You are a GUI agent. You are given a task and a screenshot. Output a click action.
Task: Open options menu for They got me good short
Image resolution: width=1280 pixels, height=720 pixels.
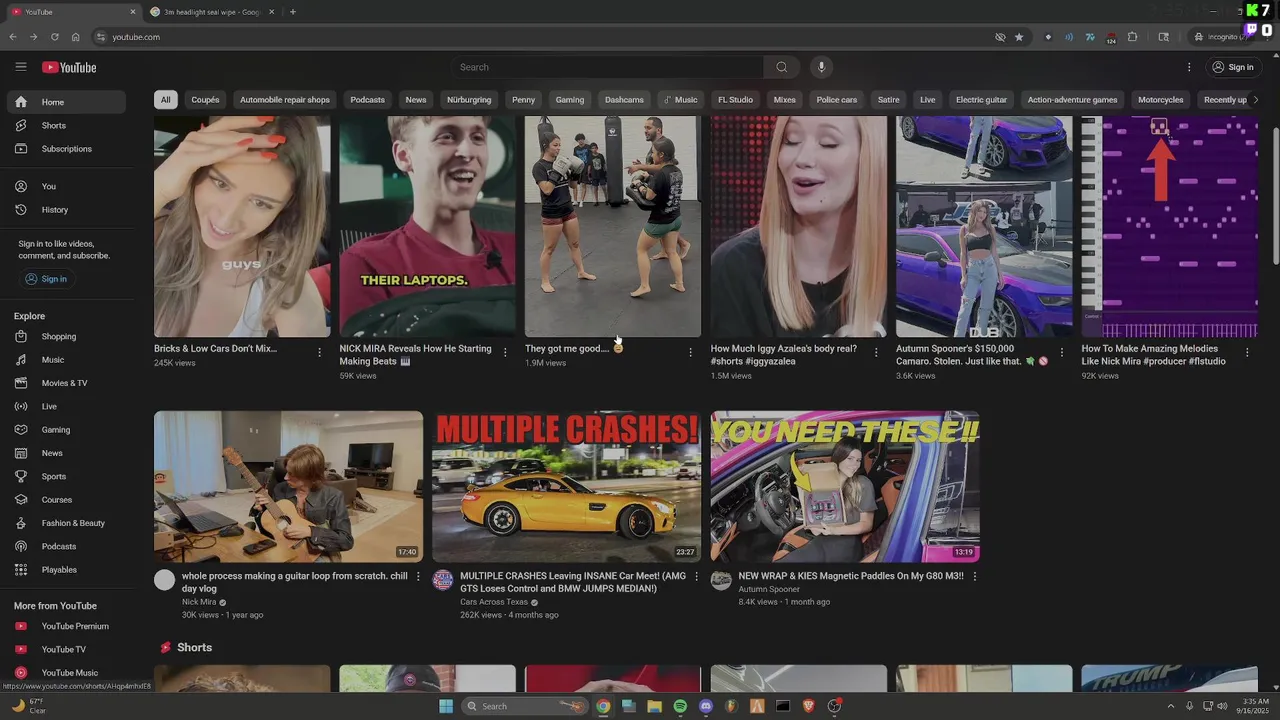pyautogui.click(x=690, y=352)
